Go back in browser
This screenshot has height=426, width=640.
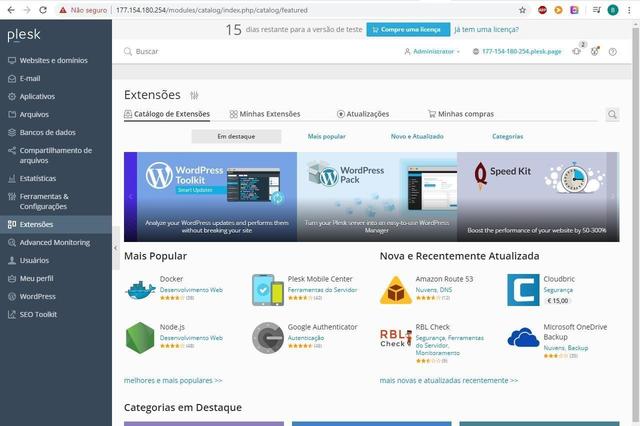(x=11, y=10)
